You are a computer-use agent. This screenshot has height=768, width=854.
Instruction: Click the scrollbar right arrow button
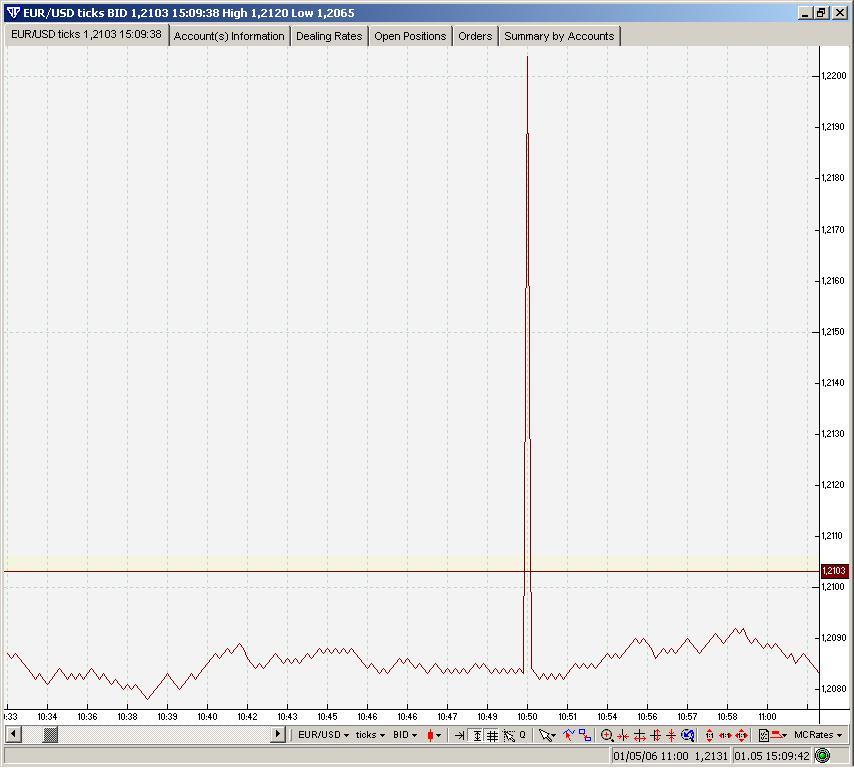tap(278, 735)
